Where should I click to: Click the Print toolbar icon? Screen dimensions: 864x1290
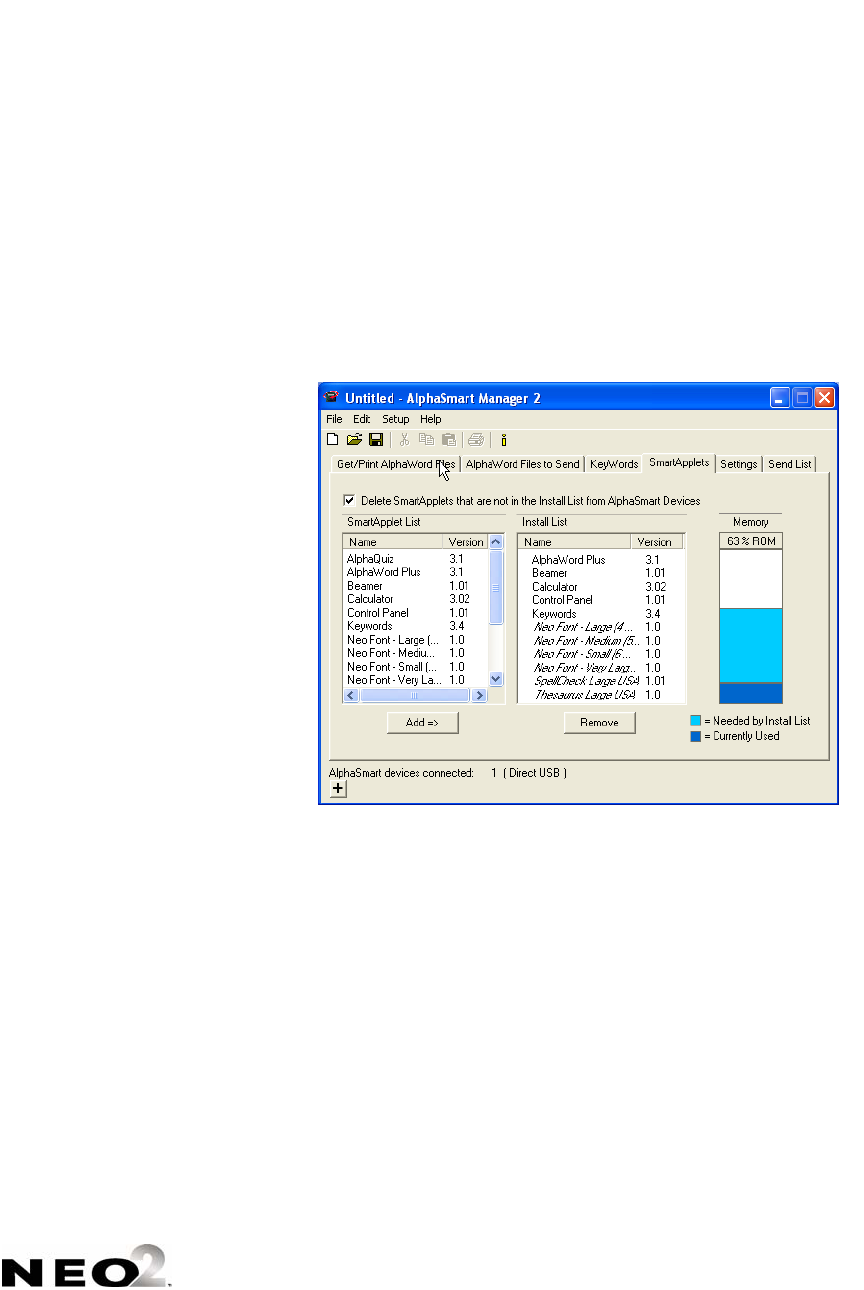[x=476, y=439]
